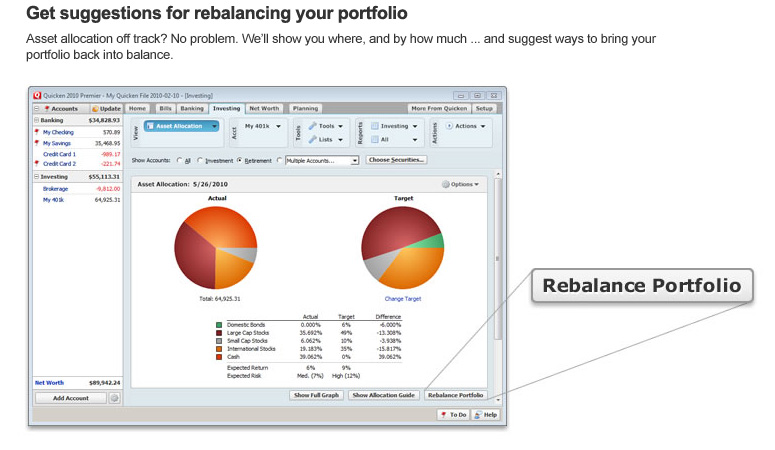Click the Cash actual value 39.062%
The height and width of the screenshot is (450, 775).
point(311,357)
